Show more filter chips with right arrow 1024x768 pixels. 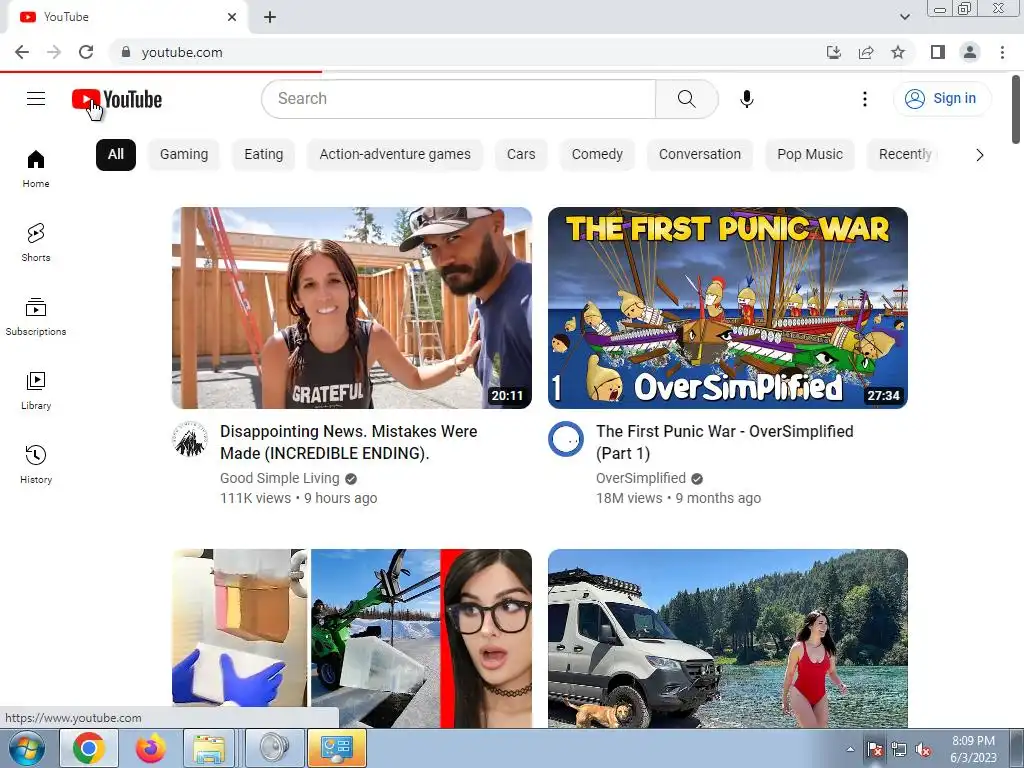point(979,155)
